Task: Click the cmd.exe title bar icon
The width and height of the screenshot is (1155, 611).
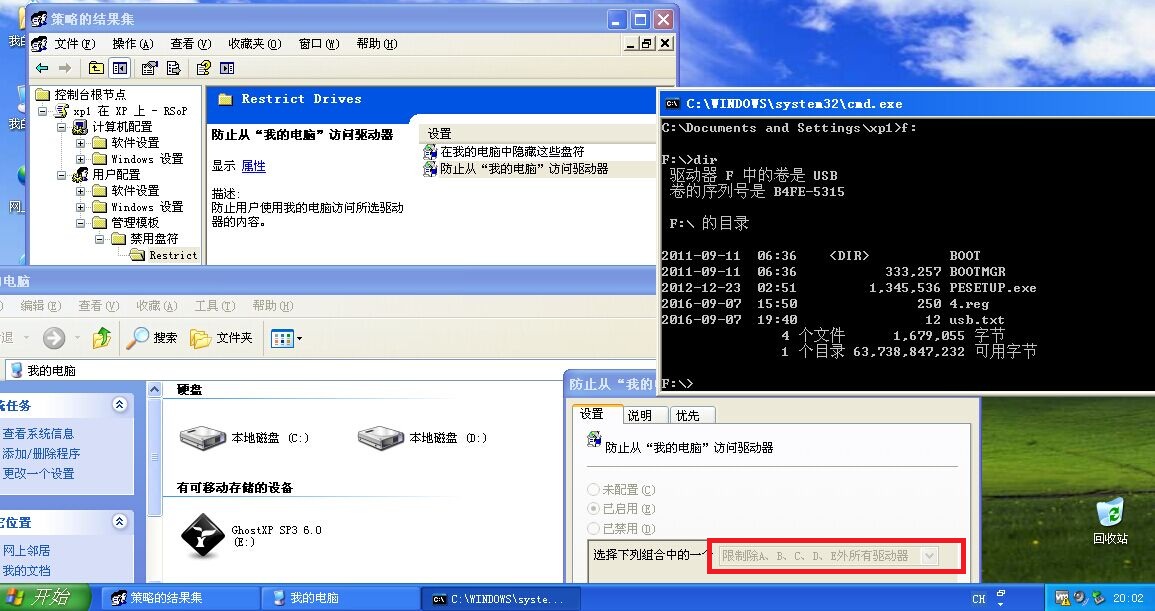Action: pos(672,104)
